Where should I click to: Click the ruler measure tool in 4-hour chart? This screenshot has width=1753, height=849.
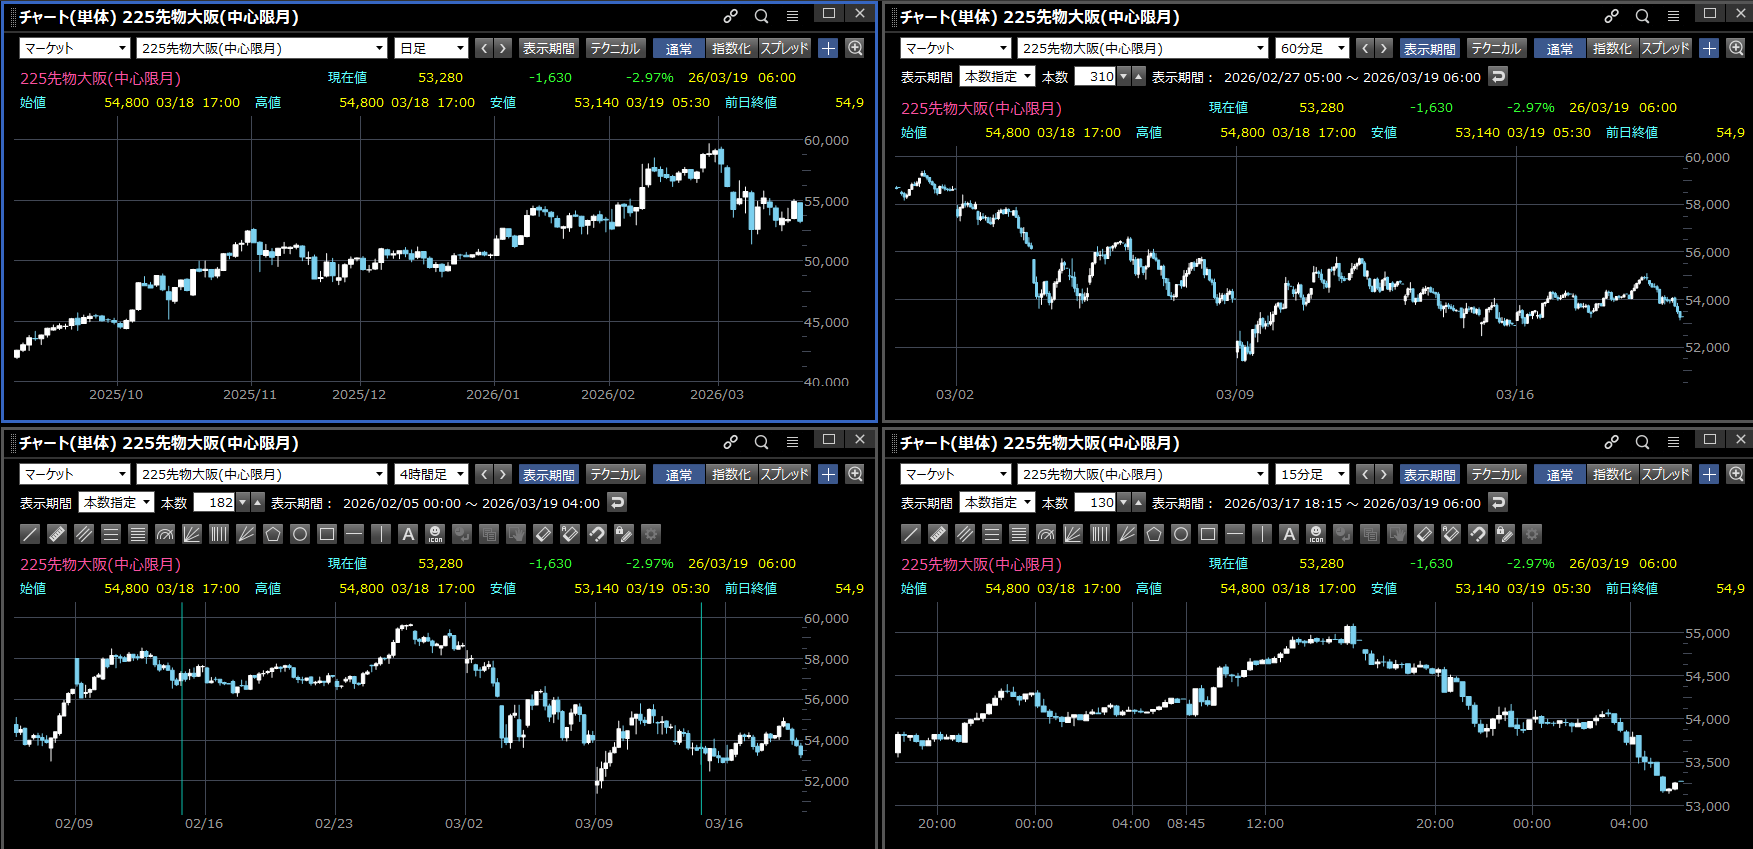coord(57,534)
